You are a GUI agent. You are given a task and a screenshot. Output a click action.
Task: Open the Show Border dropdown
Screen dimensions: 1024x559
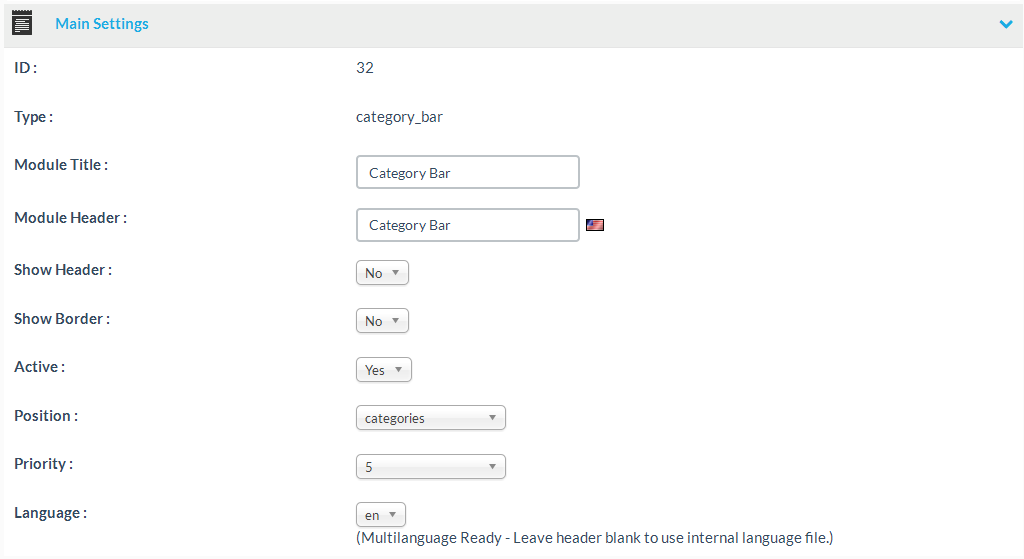(382, 321)
